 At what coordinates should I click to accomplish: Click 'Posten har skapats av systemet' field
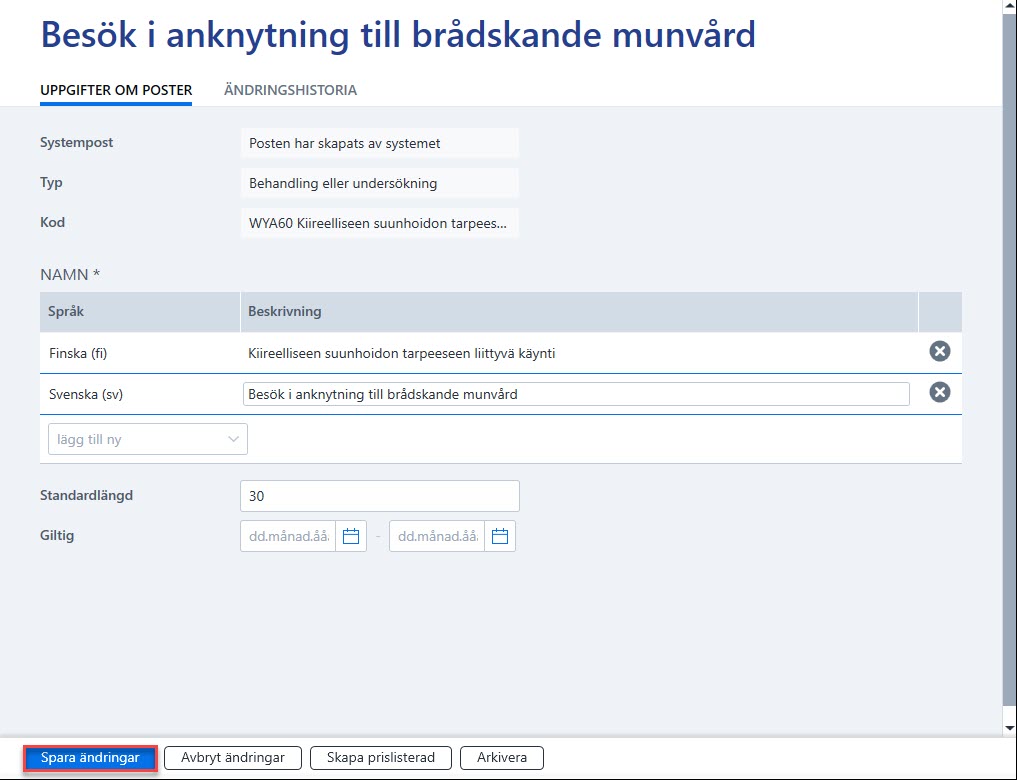tap(379, 143)
